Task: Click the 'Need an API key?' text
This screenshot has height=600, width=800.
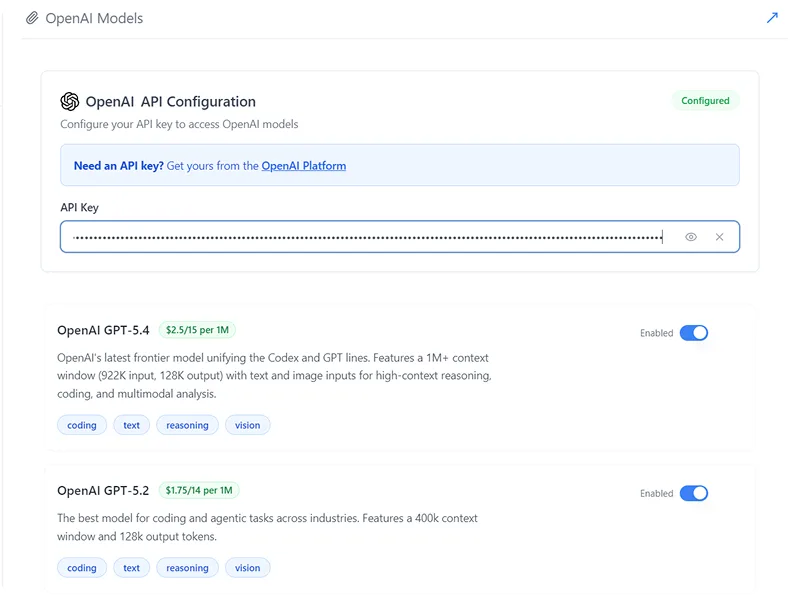Action: point(118,166)
